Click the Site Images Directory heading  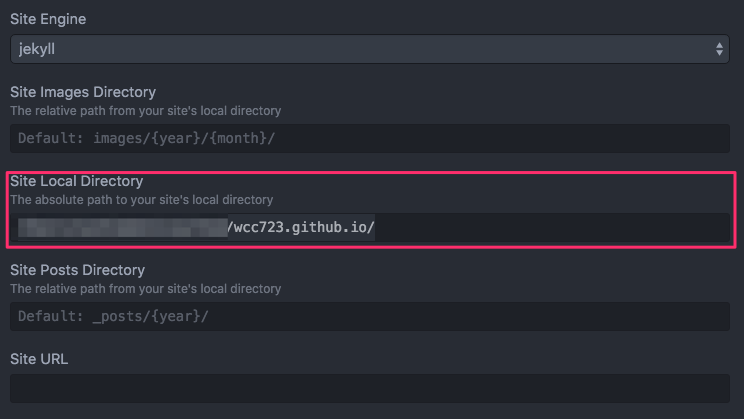tap(83, 92)
